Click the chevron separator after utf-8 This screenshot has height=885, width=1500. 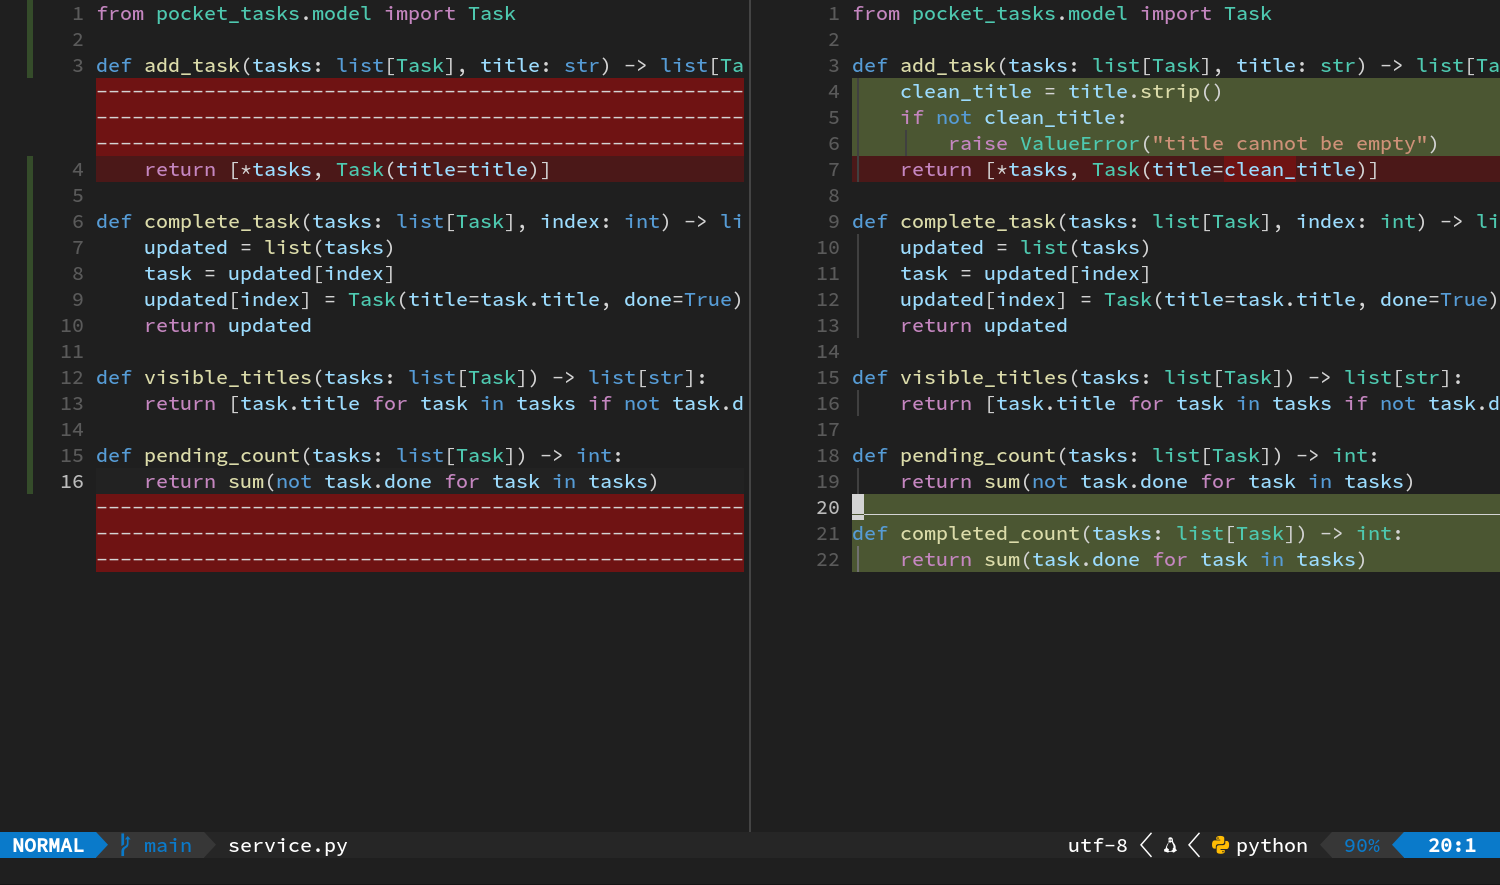1146,845
